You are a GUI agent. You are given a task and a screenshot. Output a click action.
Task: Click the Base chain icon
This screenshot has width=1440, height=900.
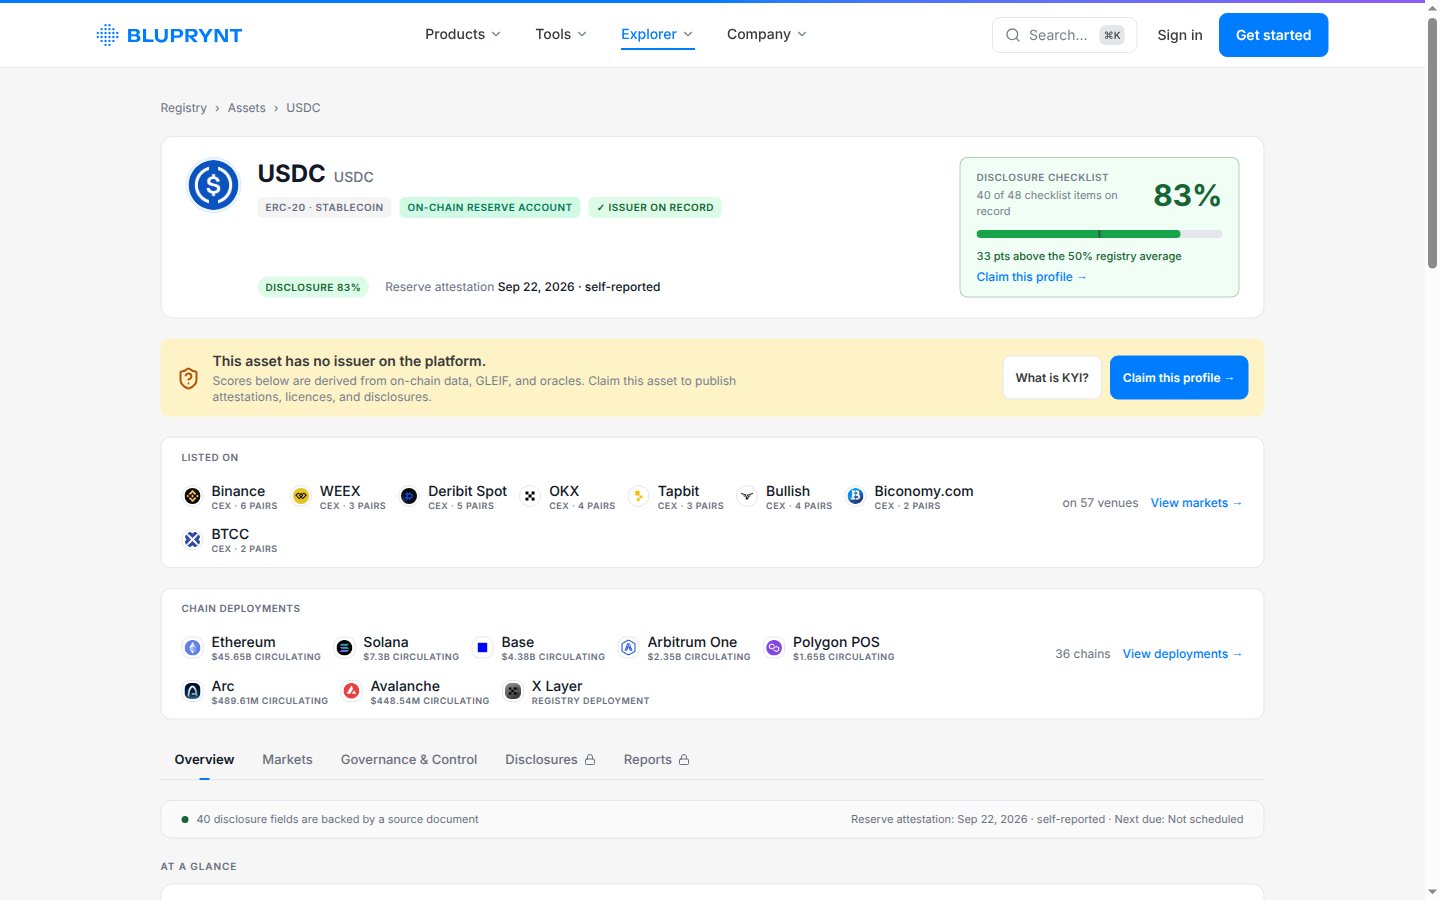[x=482, y=648]
